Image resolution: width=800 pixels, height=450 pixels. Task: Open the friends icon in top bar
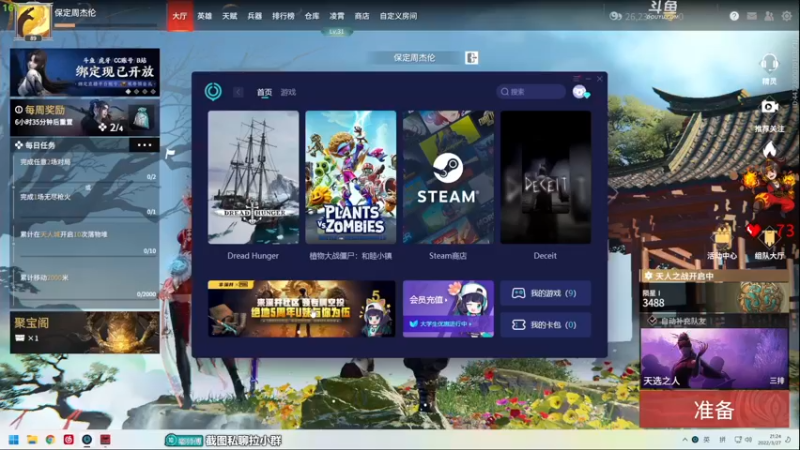pyautogui.click(x=769, y=16)
